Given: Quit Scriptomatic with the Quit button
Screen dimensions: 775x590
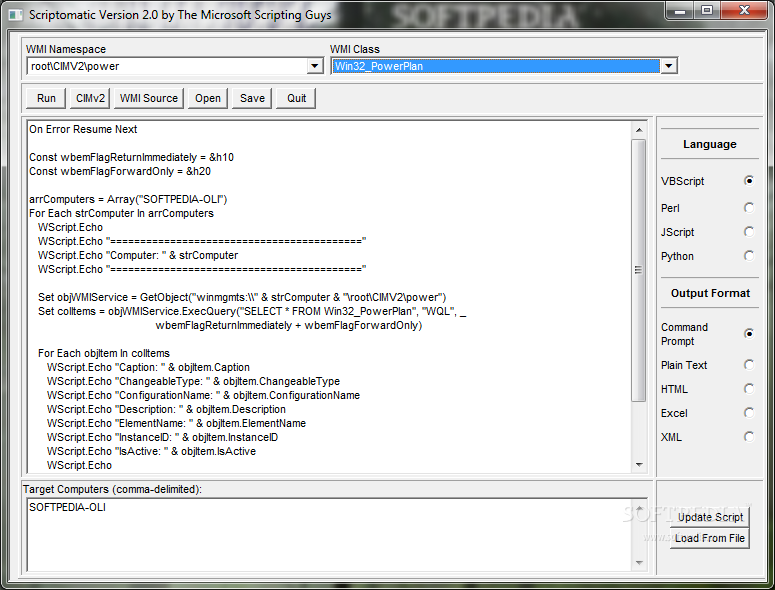Looking at the screenshot, I should [x=296, y=98].
